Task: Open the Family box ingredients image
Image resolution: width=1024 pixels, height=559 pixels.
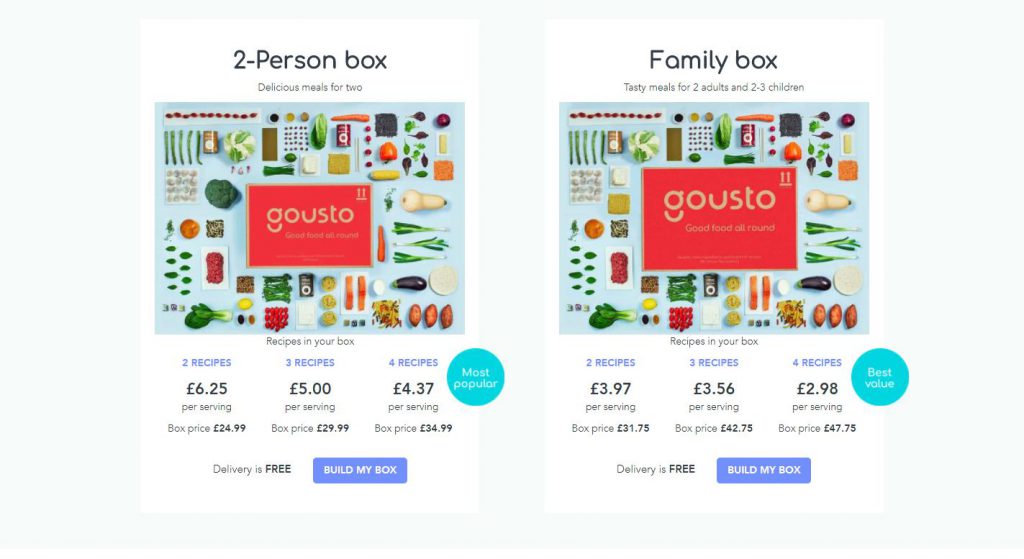Action: click(714, 218)
